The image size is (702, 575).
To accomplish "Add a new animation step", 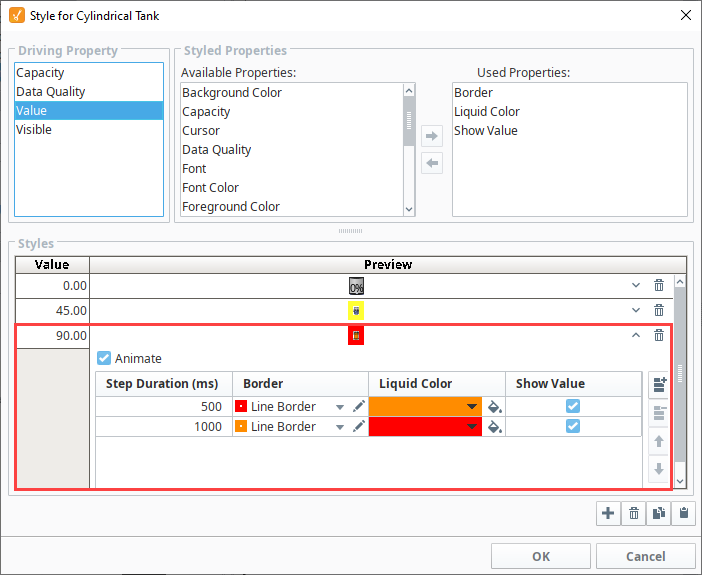I will tap(659, 385).
